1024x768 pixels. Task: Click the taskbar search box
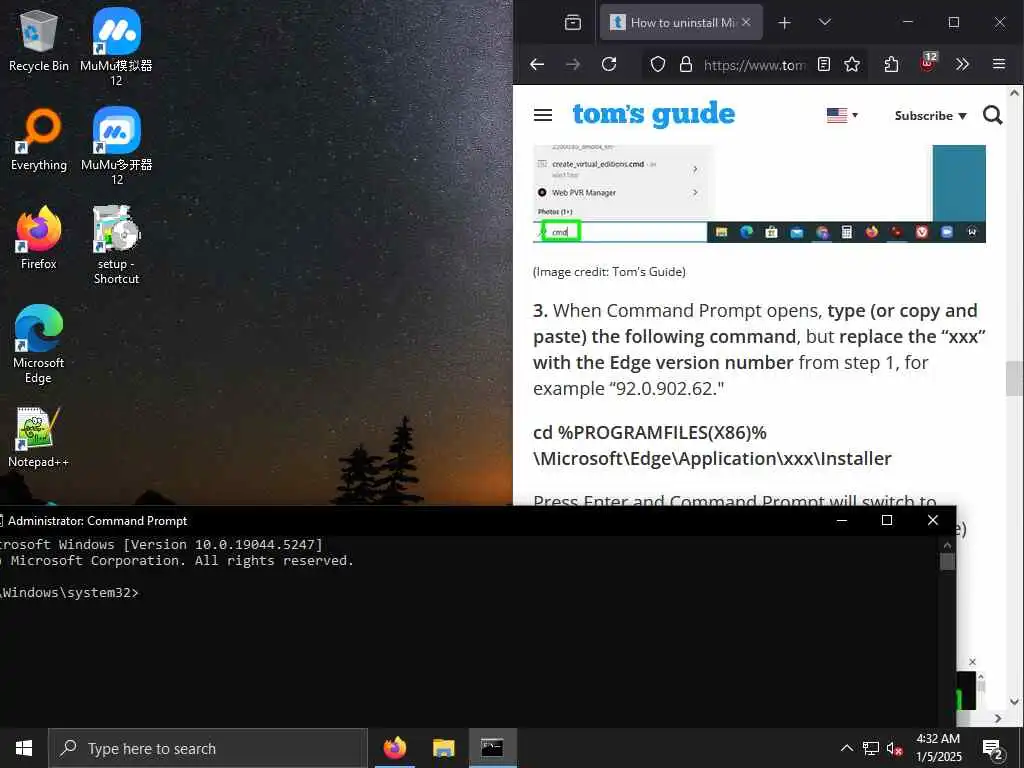point(208,748)
